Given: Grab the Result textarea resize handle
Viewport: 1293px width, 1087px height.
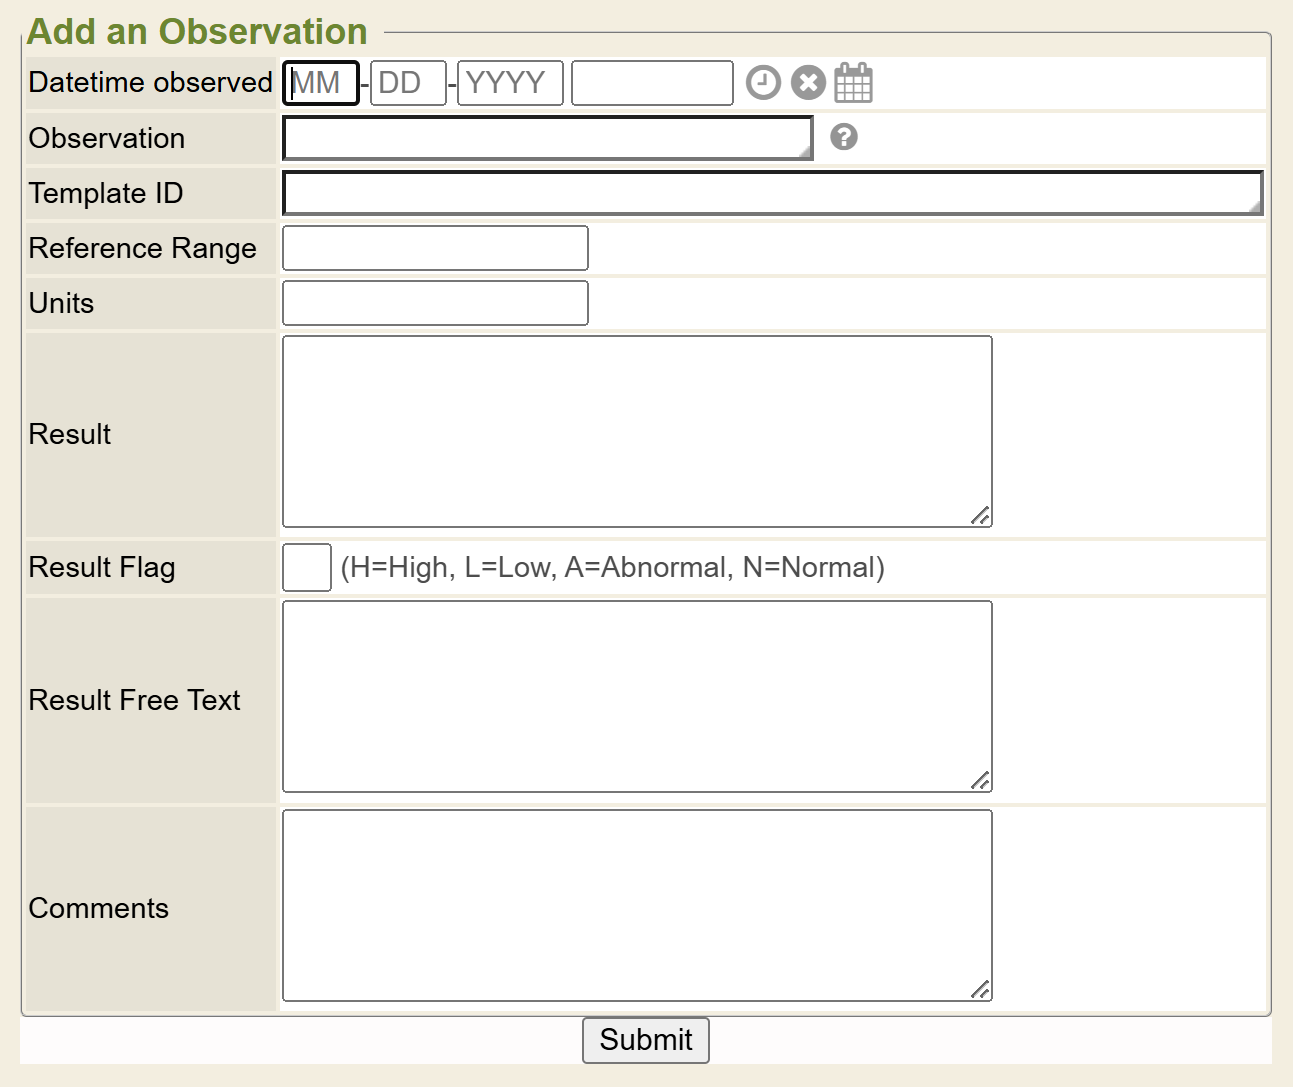Looking at the screenshot, I should pos(981,516).
